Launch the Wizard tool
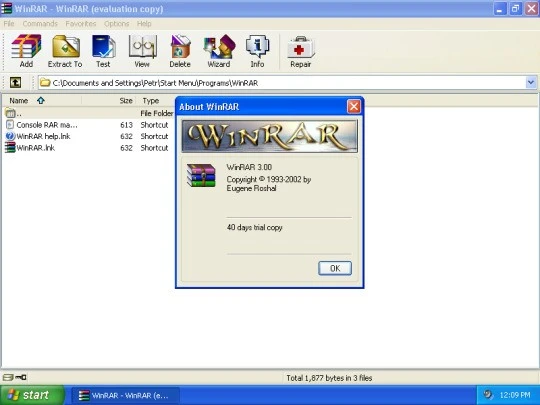The height and width of the screenshot is (405, 540). click(219, 51)
